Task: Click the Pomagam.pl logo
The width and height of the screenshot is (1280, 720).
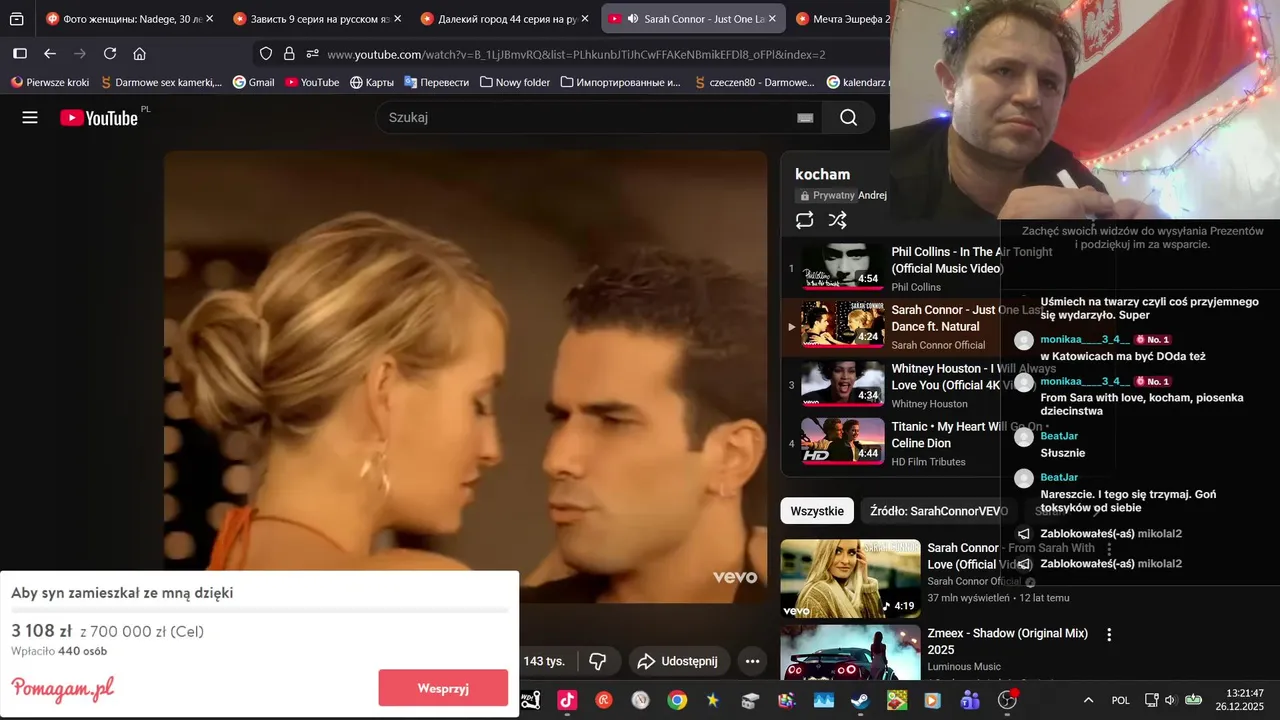Action: point(63,688)
